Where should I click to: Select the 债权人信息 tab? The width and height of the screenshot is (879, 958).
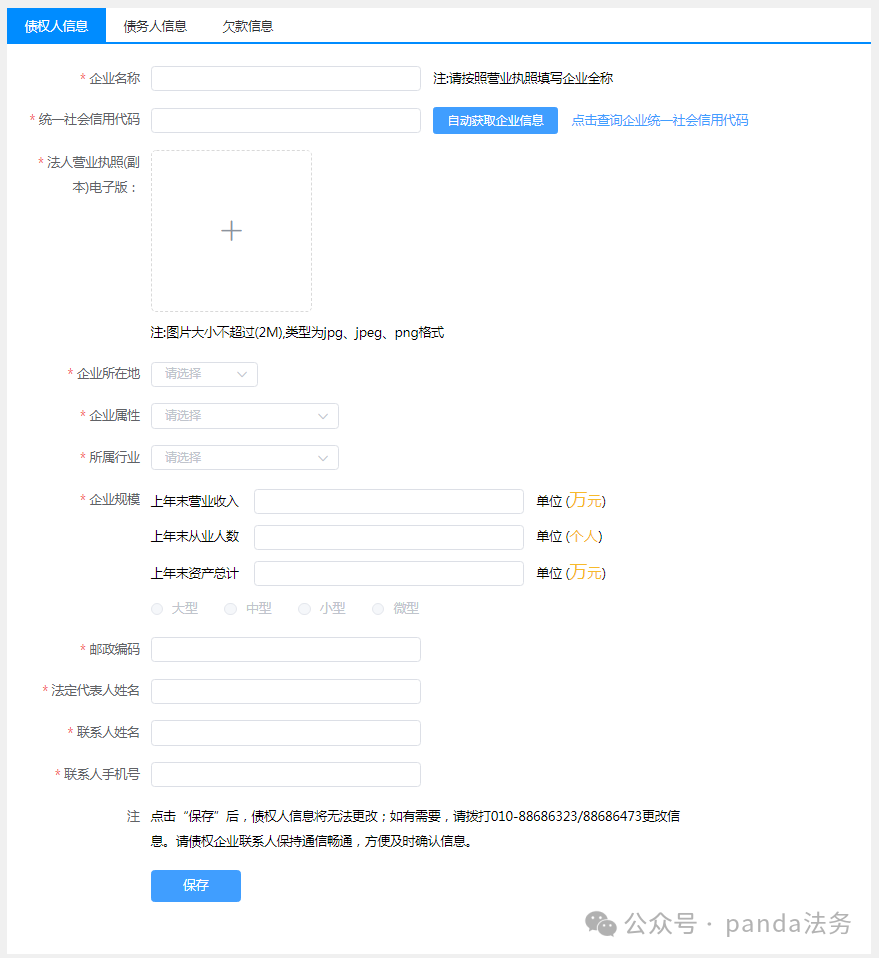point(56,26)
